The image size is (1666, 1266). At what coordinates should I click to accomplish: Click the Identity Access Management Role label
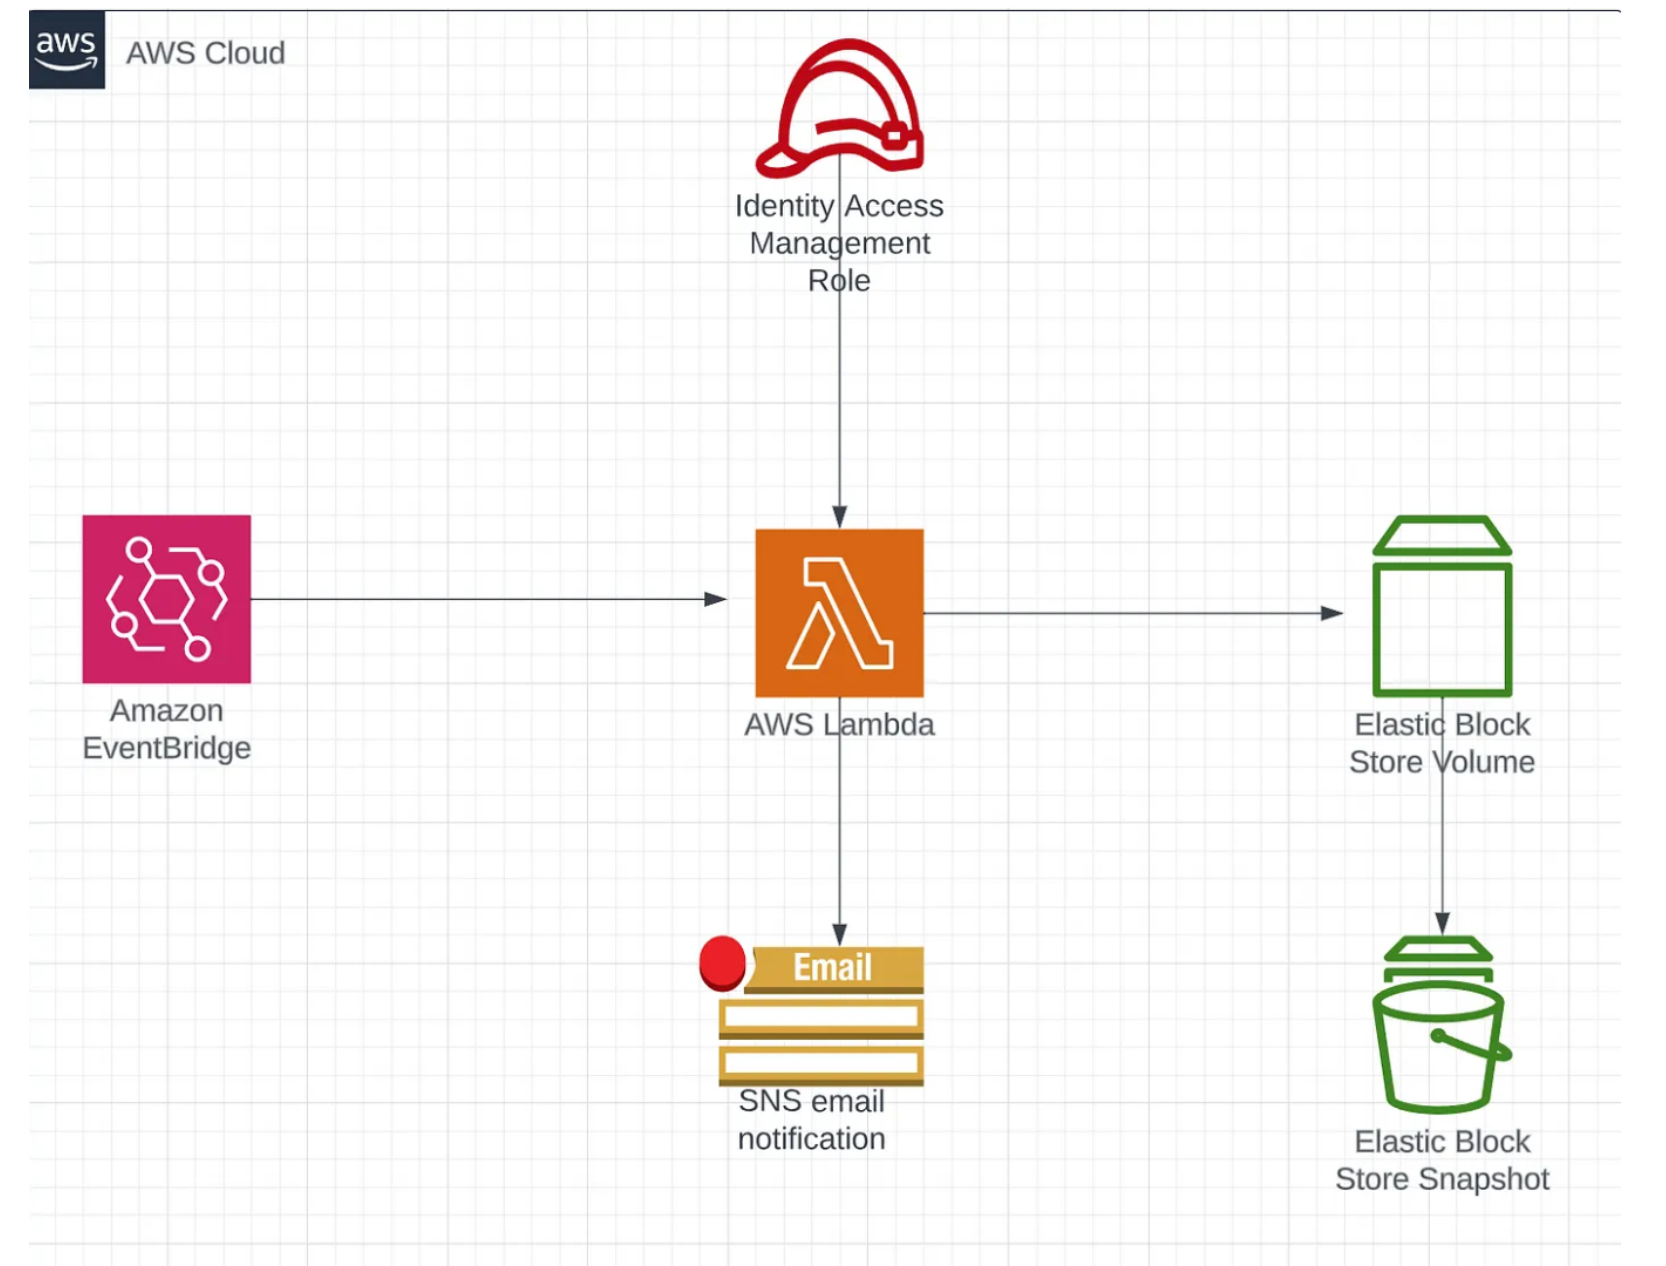click(x=839, y=243)
